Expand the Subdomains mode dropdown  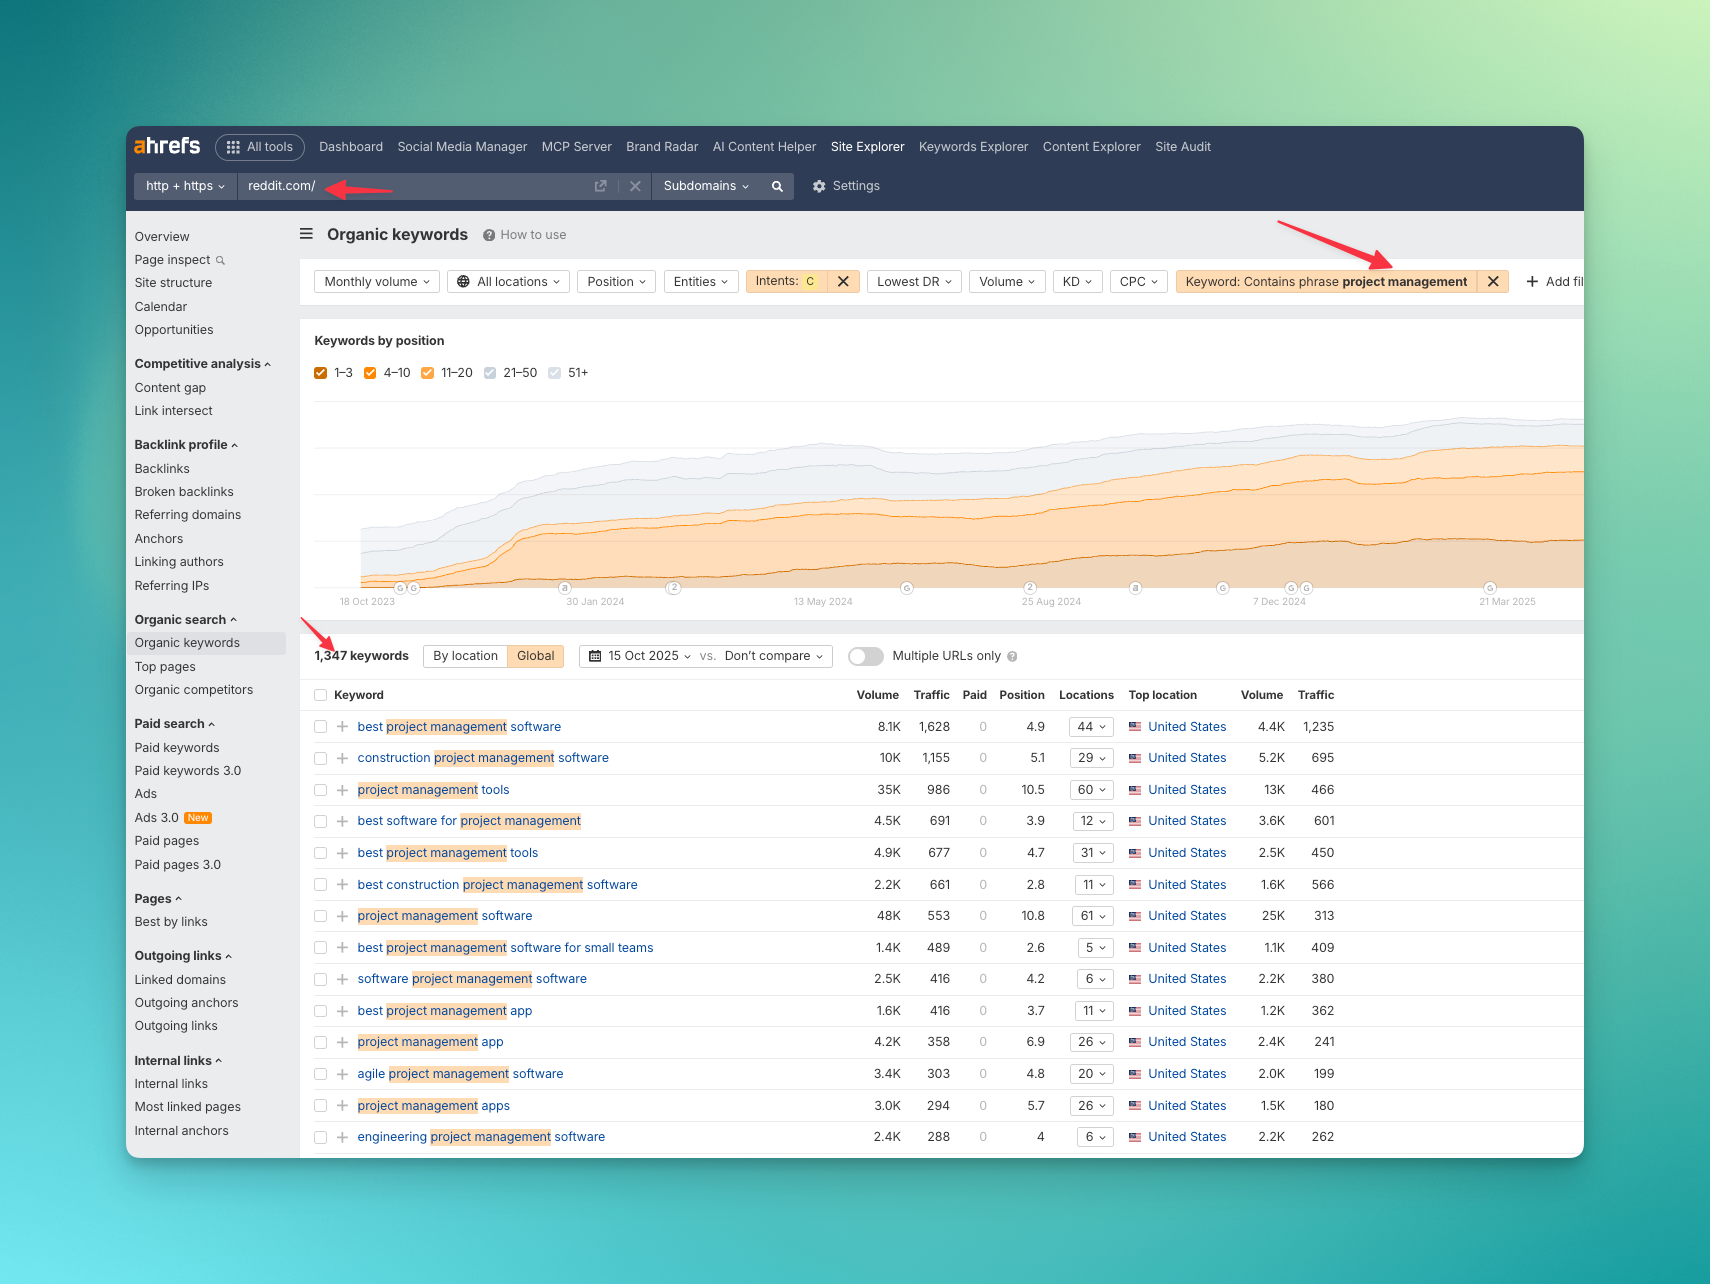pyautogui.click(x=706, y=186)
